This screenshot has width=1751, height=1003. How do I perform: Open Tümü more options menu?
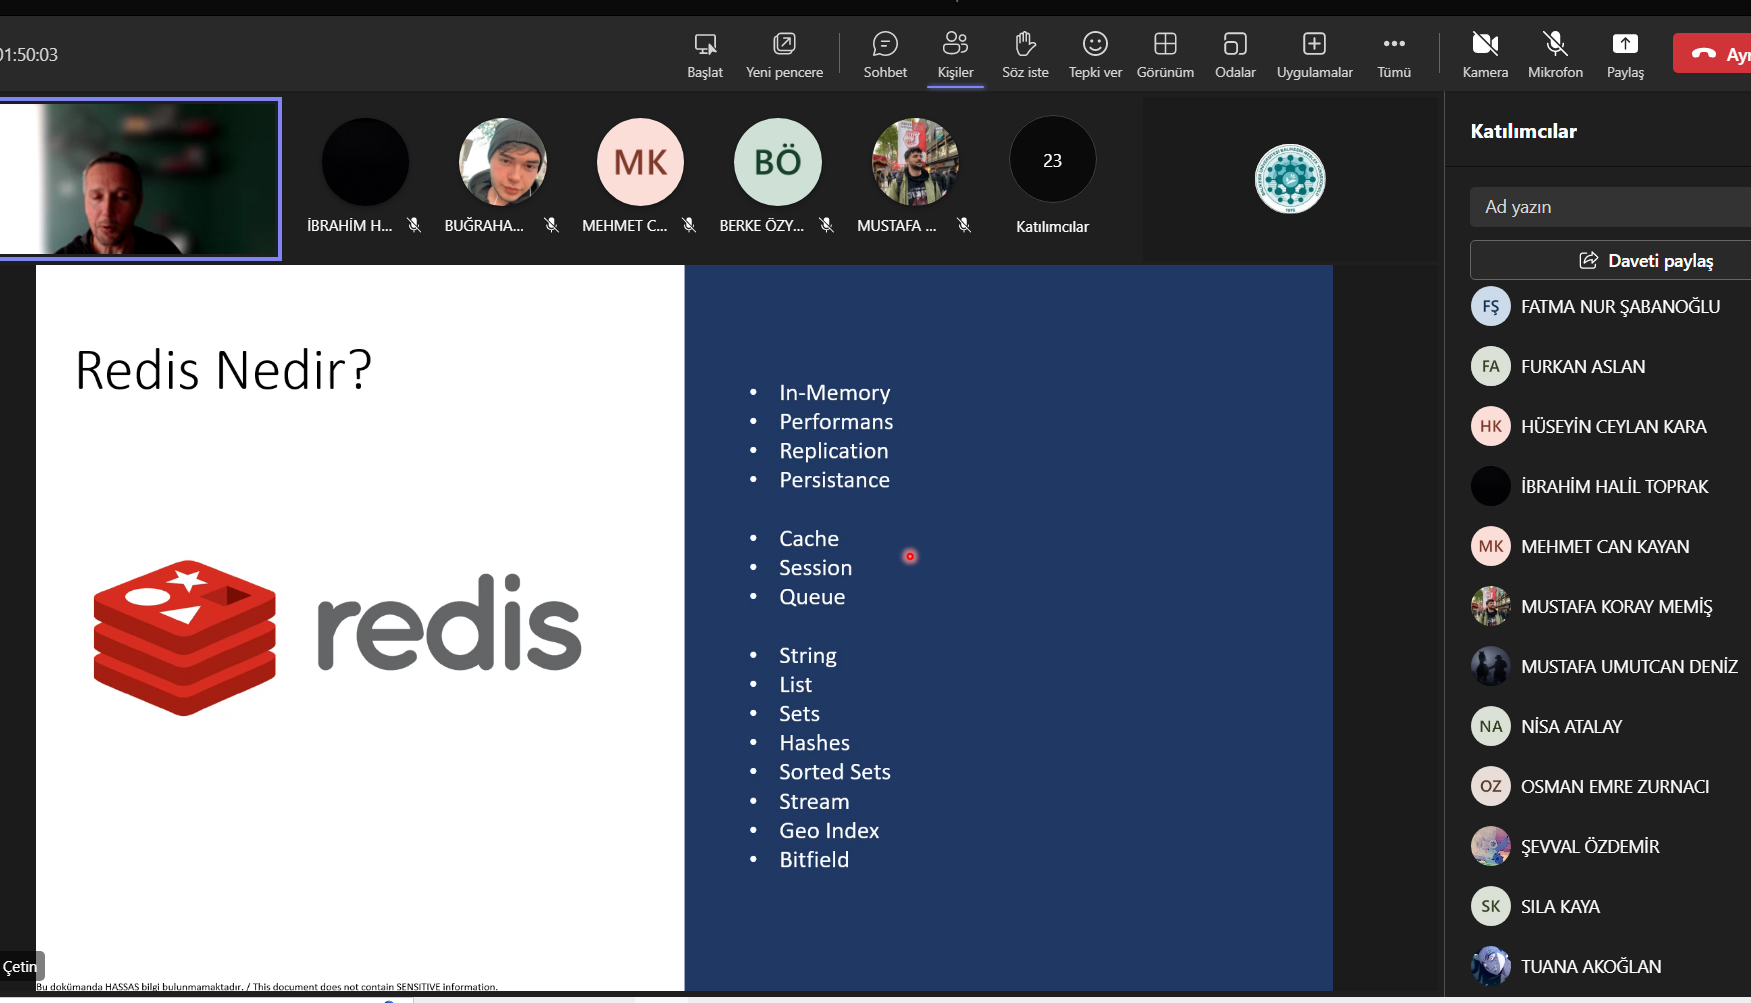pos(1394,55)
